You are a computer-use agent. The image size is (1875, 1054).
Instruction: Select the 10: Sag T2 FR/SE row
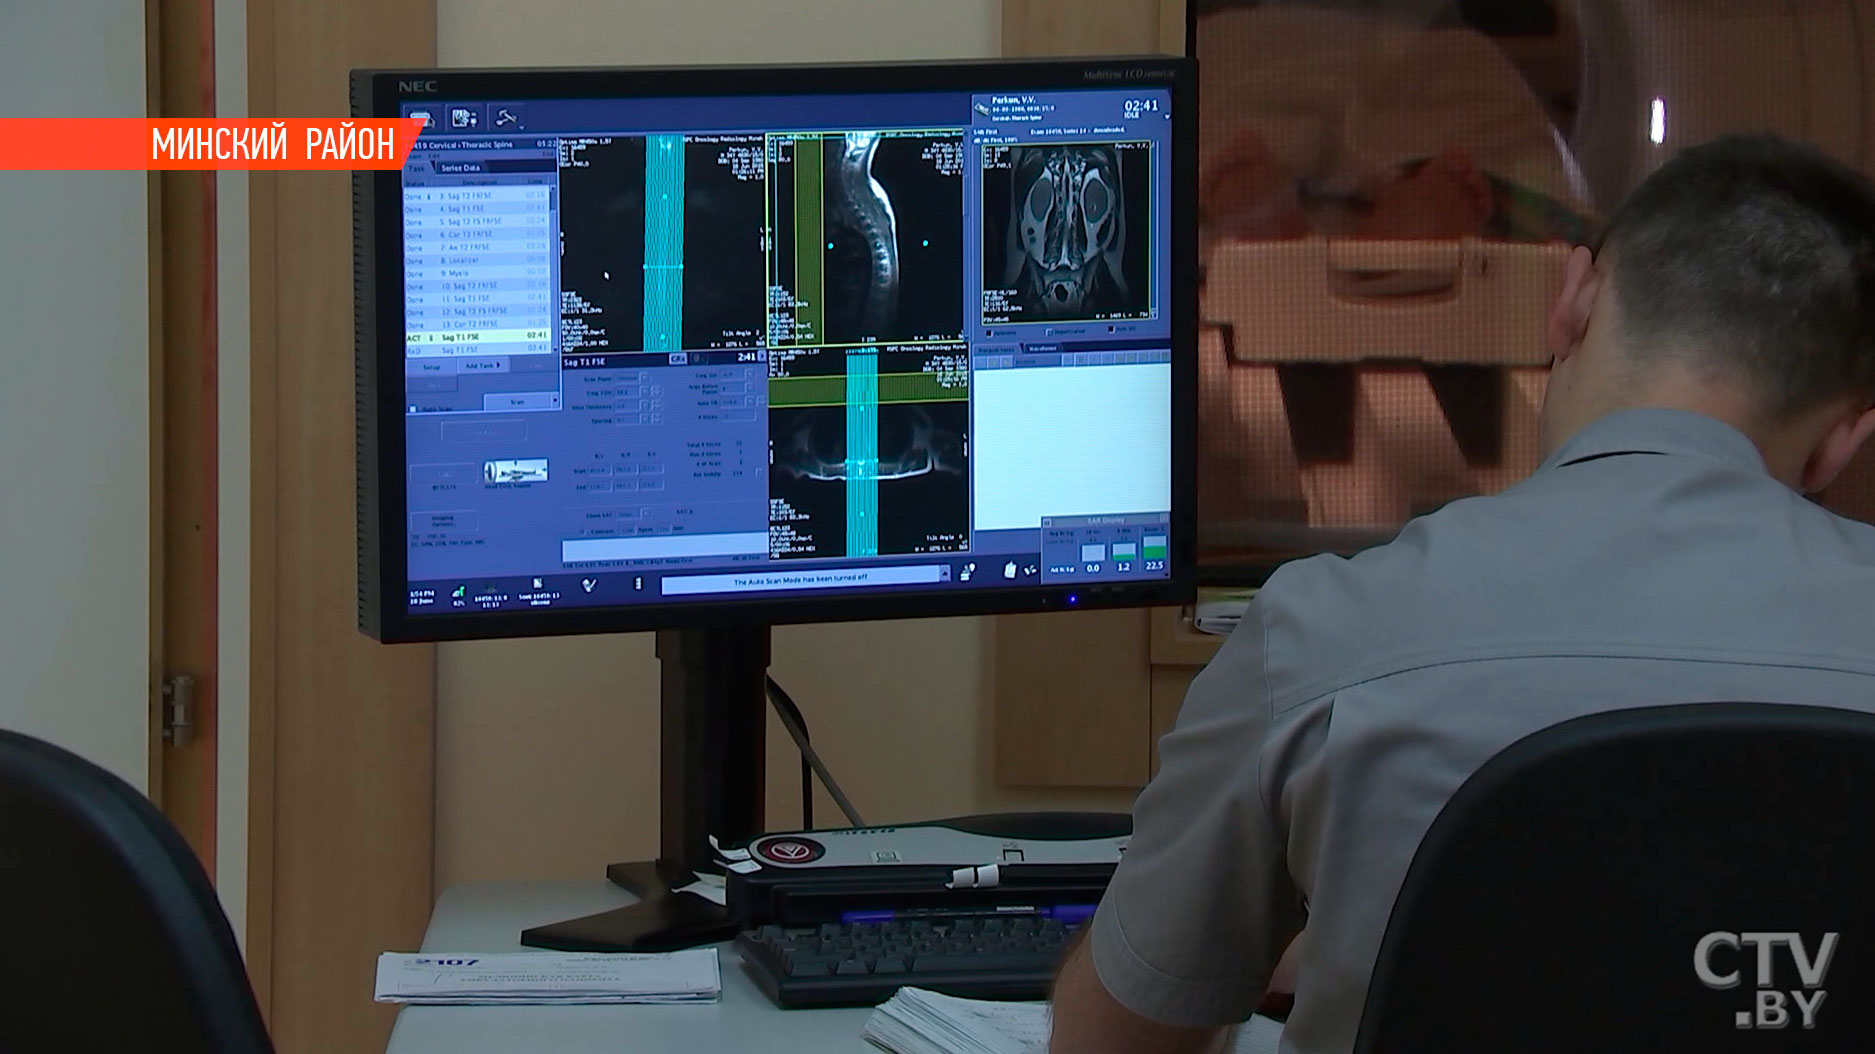478,286
